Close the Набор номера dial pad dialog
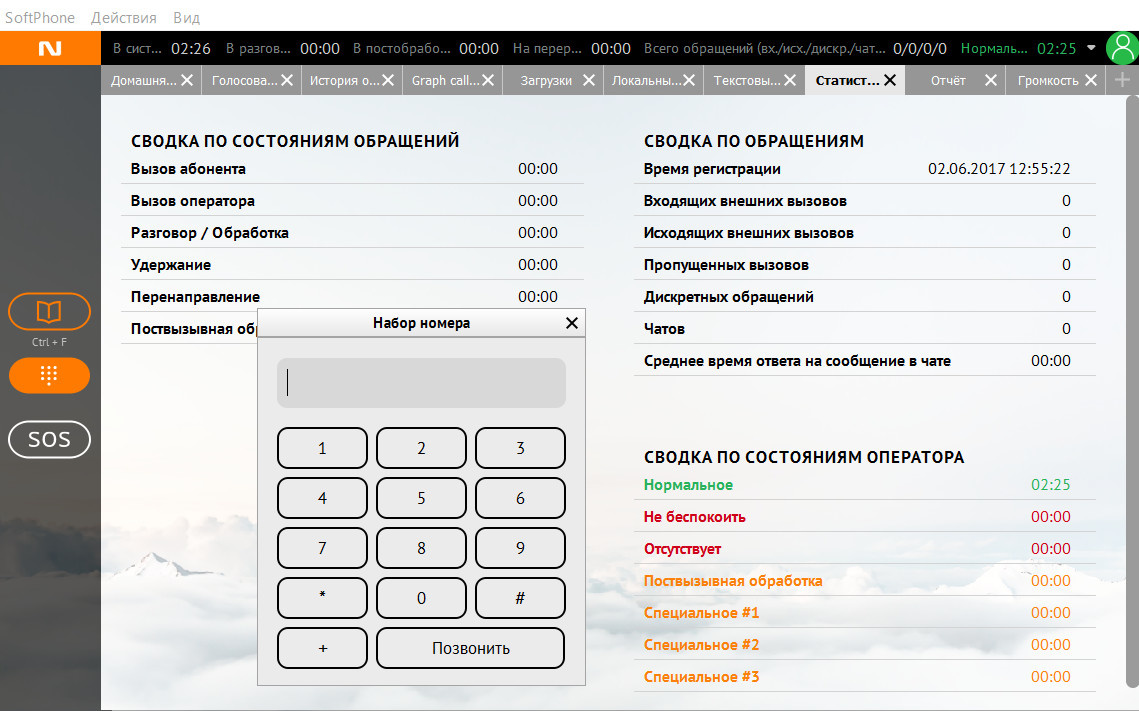1139x711 pixels. click(x=572, y=323)
